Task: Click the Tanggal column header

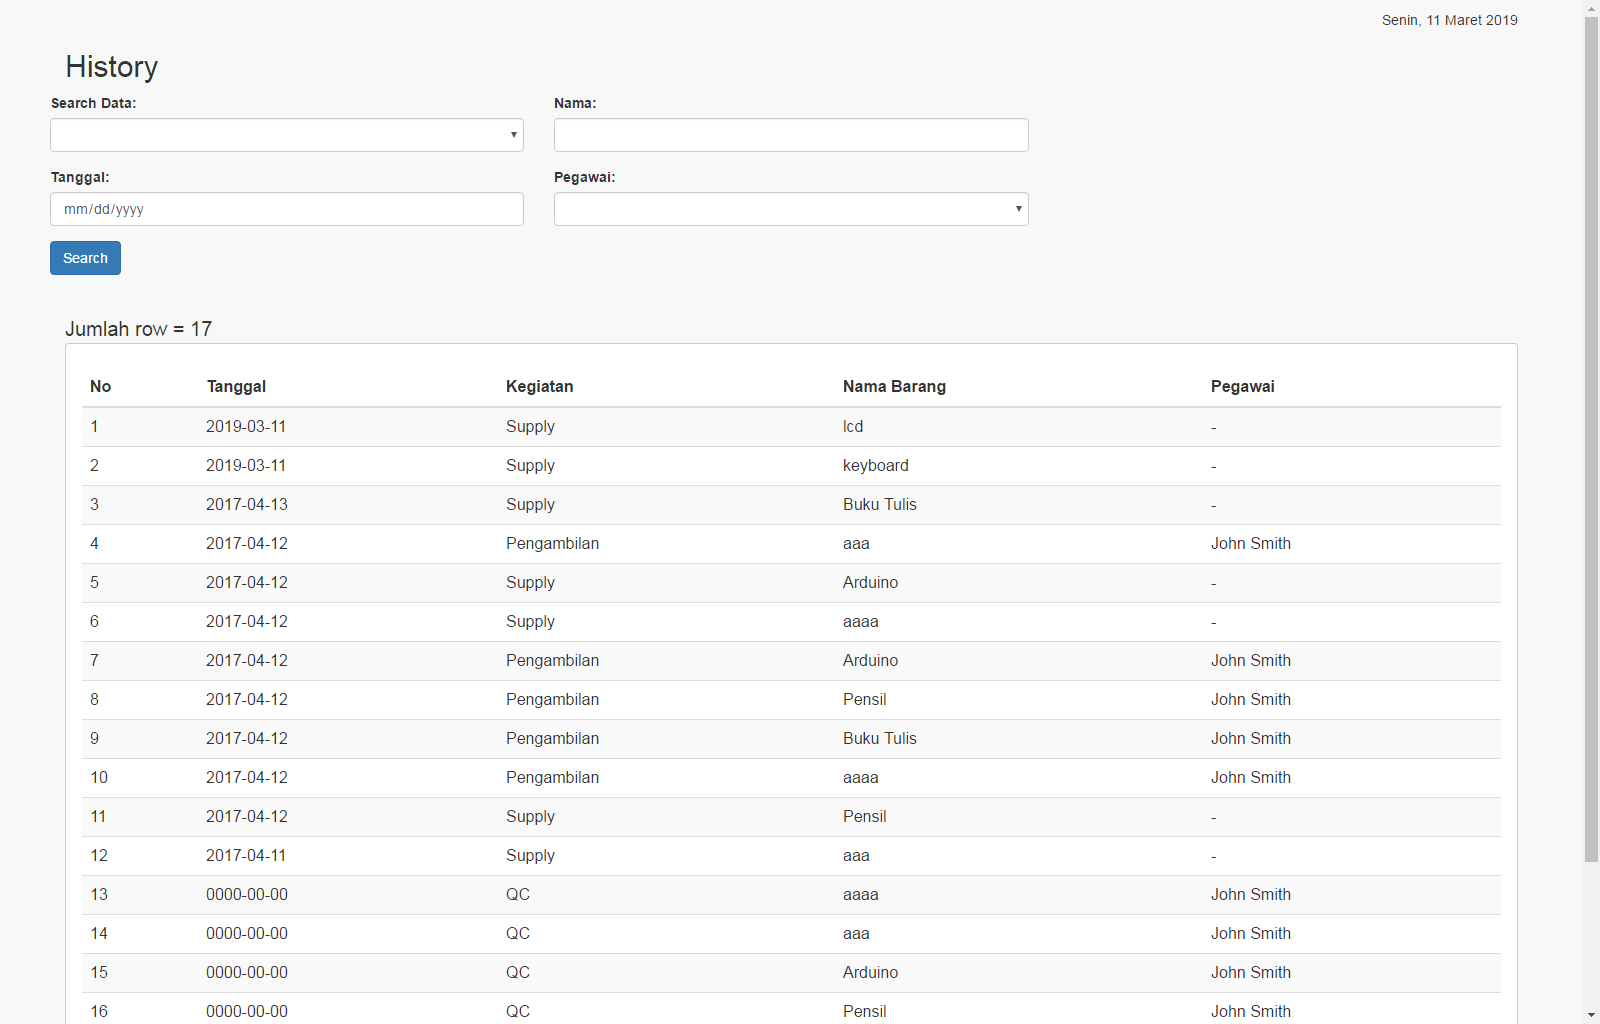Action: 236,387
